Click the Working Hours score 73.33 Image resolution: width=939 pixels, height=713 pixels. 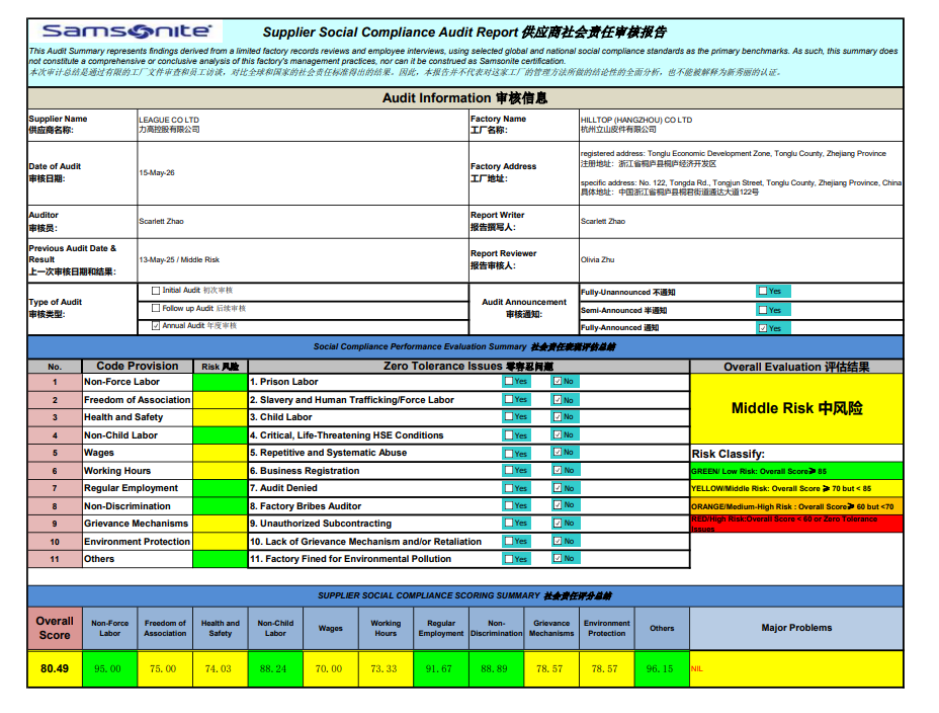pos(385,669)
